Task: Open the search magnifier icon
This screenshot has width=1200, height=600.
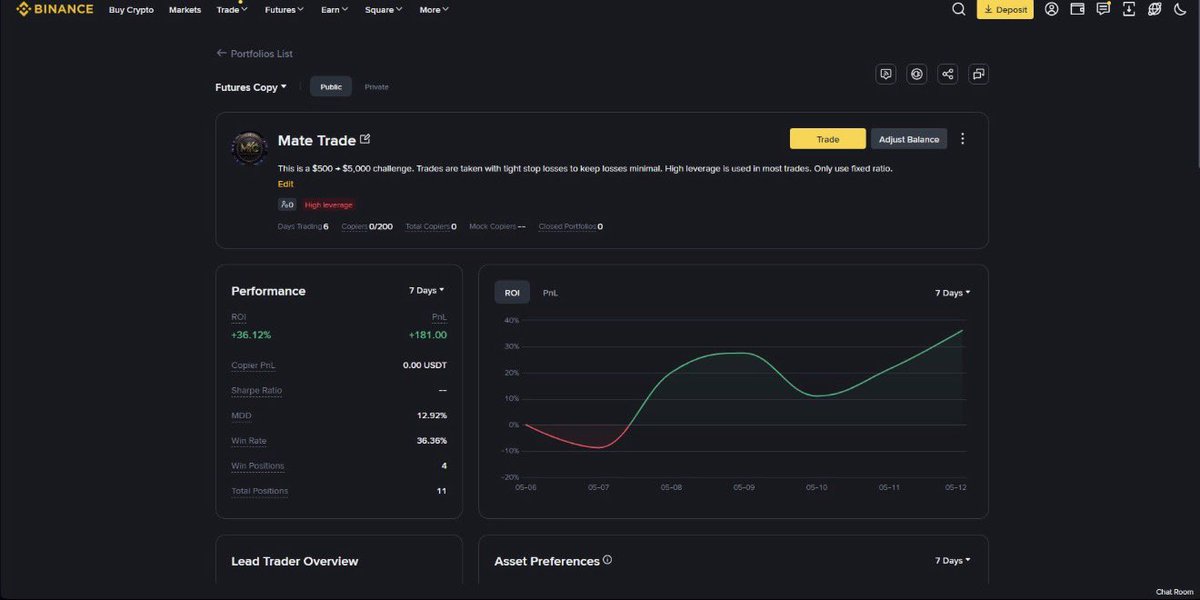Action: (958, 9)
